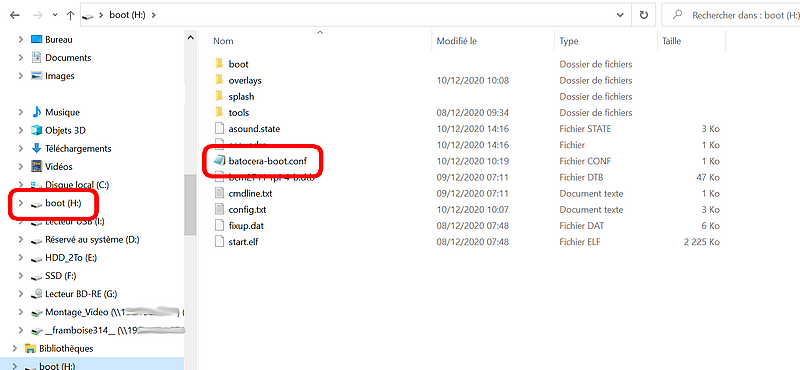This screenshot has height=370, width=800.
Task: Select the boot folder icon in file list
Action: [x=219, y=64]
